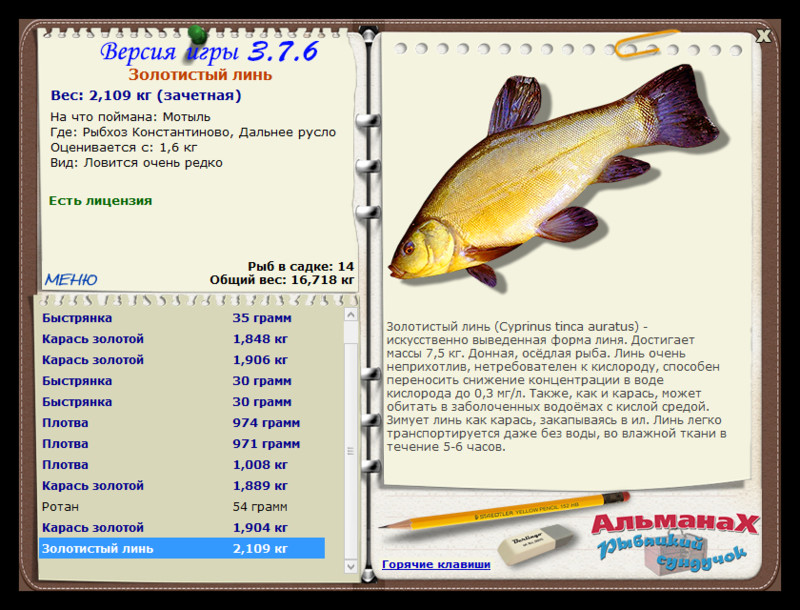Viewport: 800px width, 610px height.
Task: Open the Альманах Рыбацкий сундучок logo
Action: 675,542
